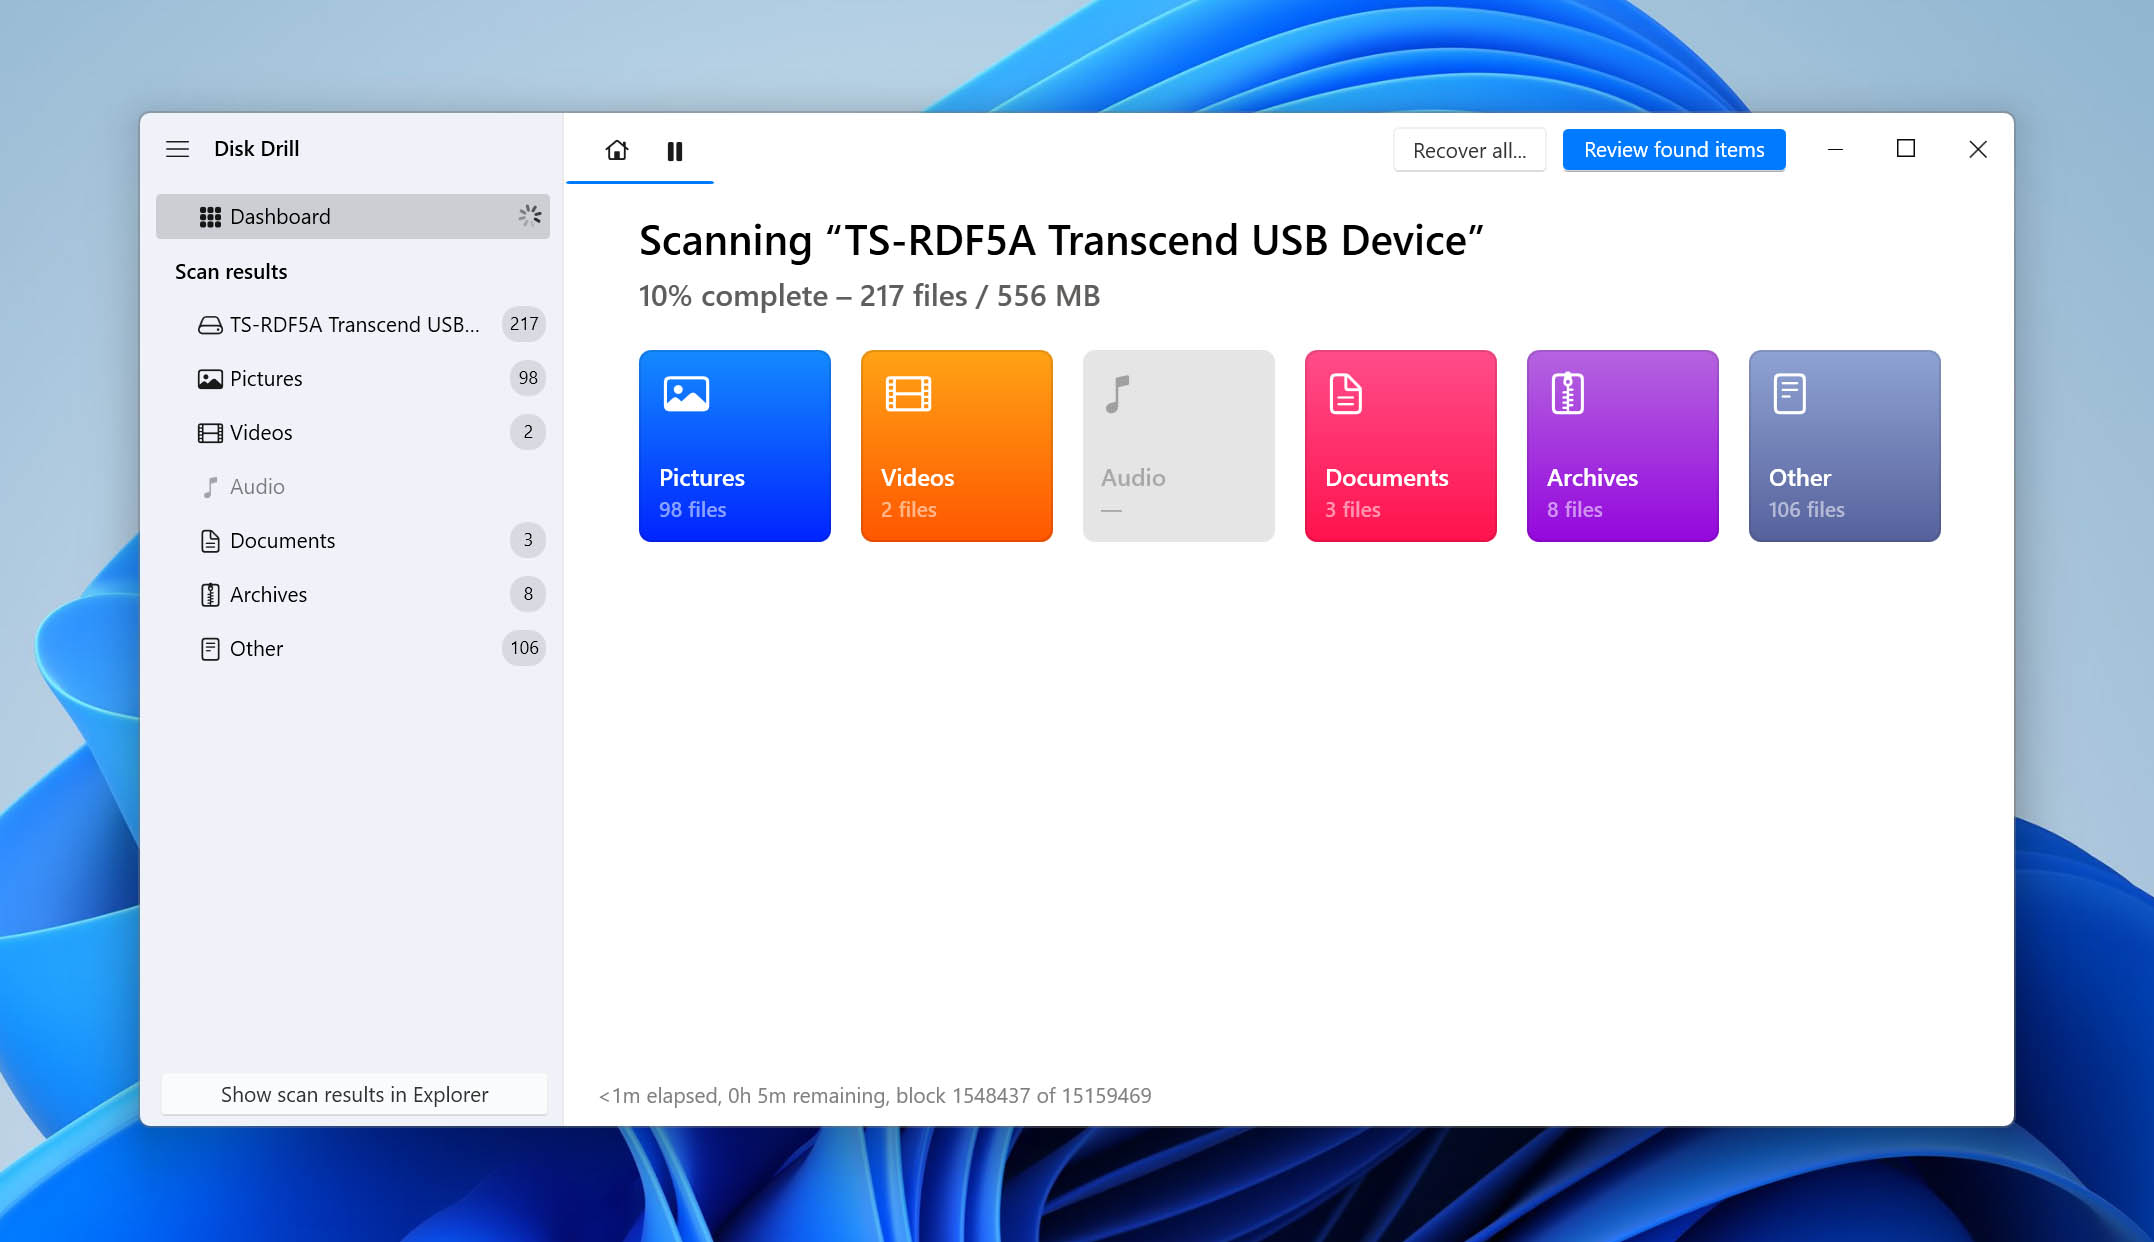This screenshot has width=2154, height=1242.
Task: Click the film strip icon on Videos card
Action: coord(908,394)
